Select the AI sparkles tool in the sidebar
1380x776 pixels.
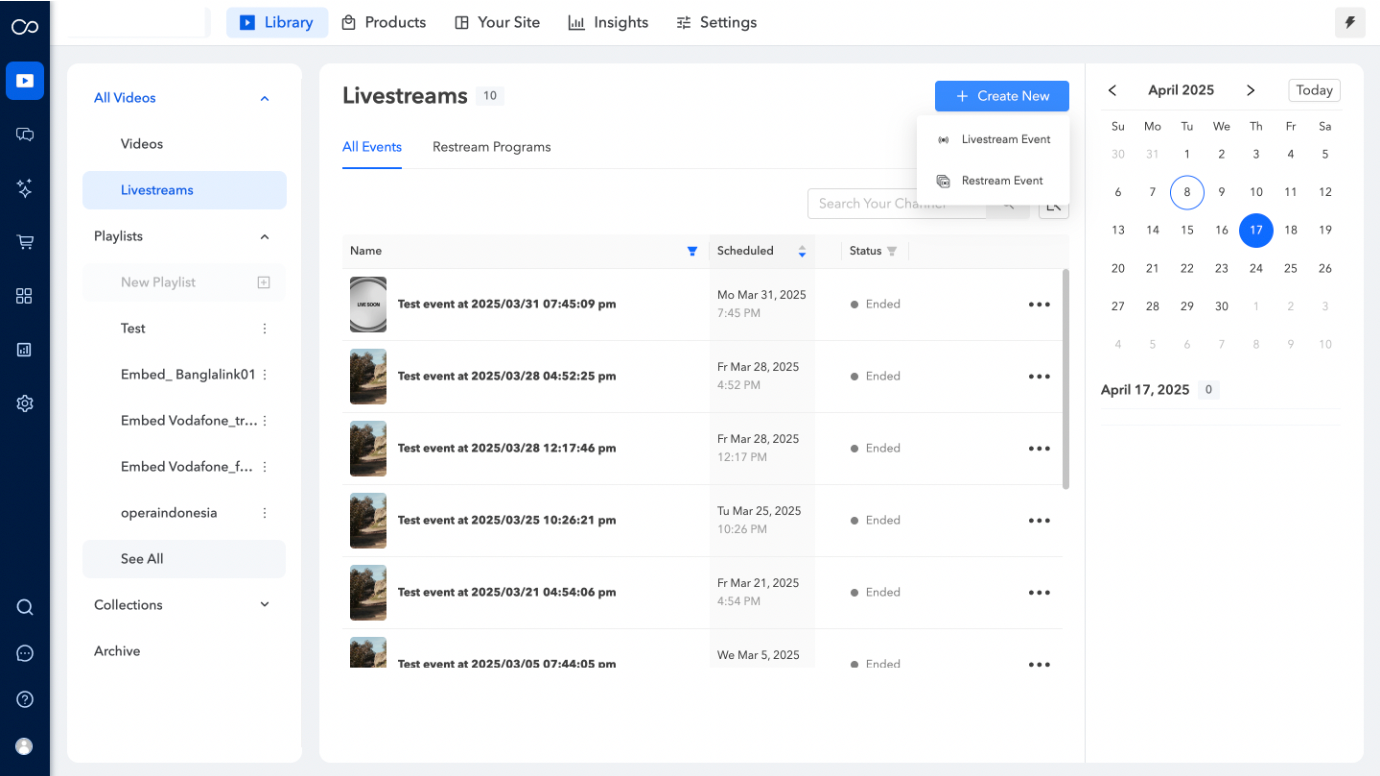point(24,188)
